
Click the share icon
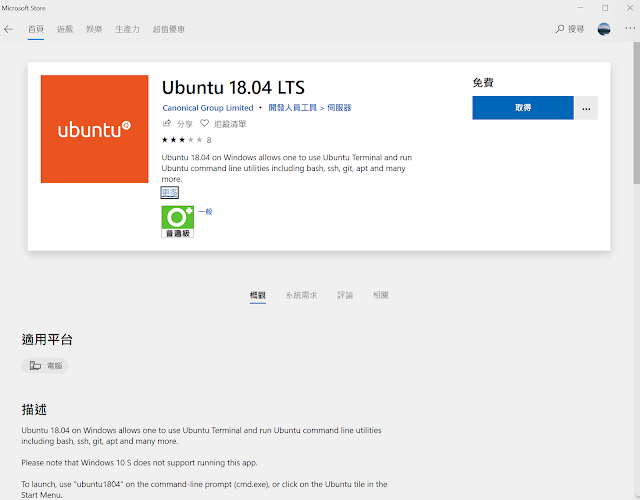tap(167, 123)
